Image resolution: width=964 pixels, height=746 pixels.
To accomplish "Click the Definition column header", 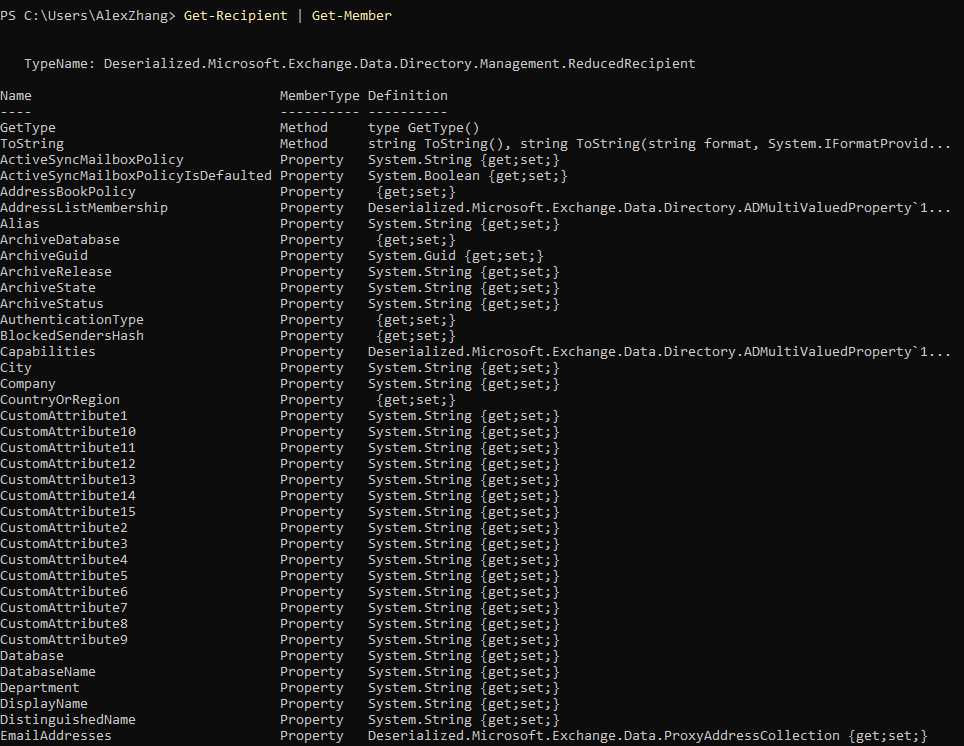I will pos(408,95).
